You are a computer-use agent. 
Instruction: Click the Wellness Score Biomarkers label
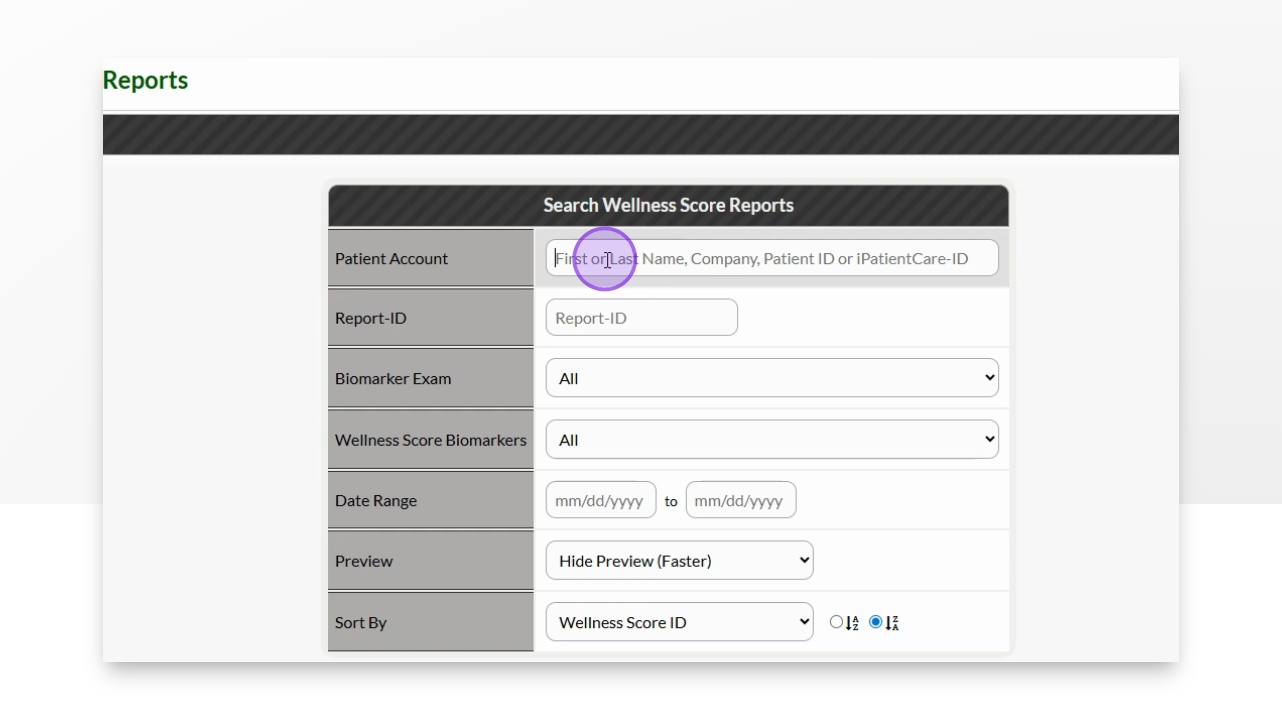431,439
